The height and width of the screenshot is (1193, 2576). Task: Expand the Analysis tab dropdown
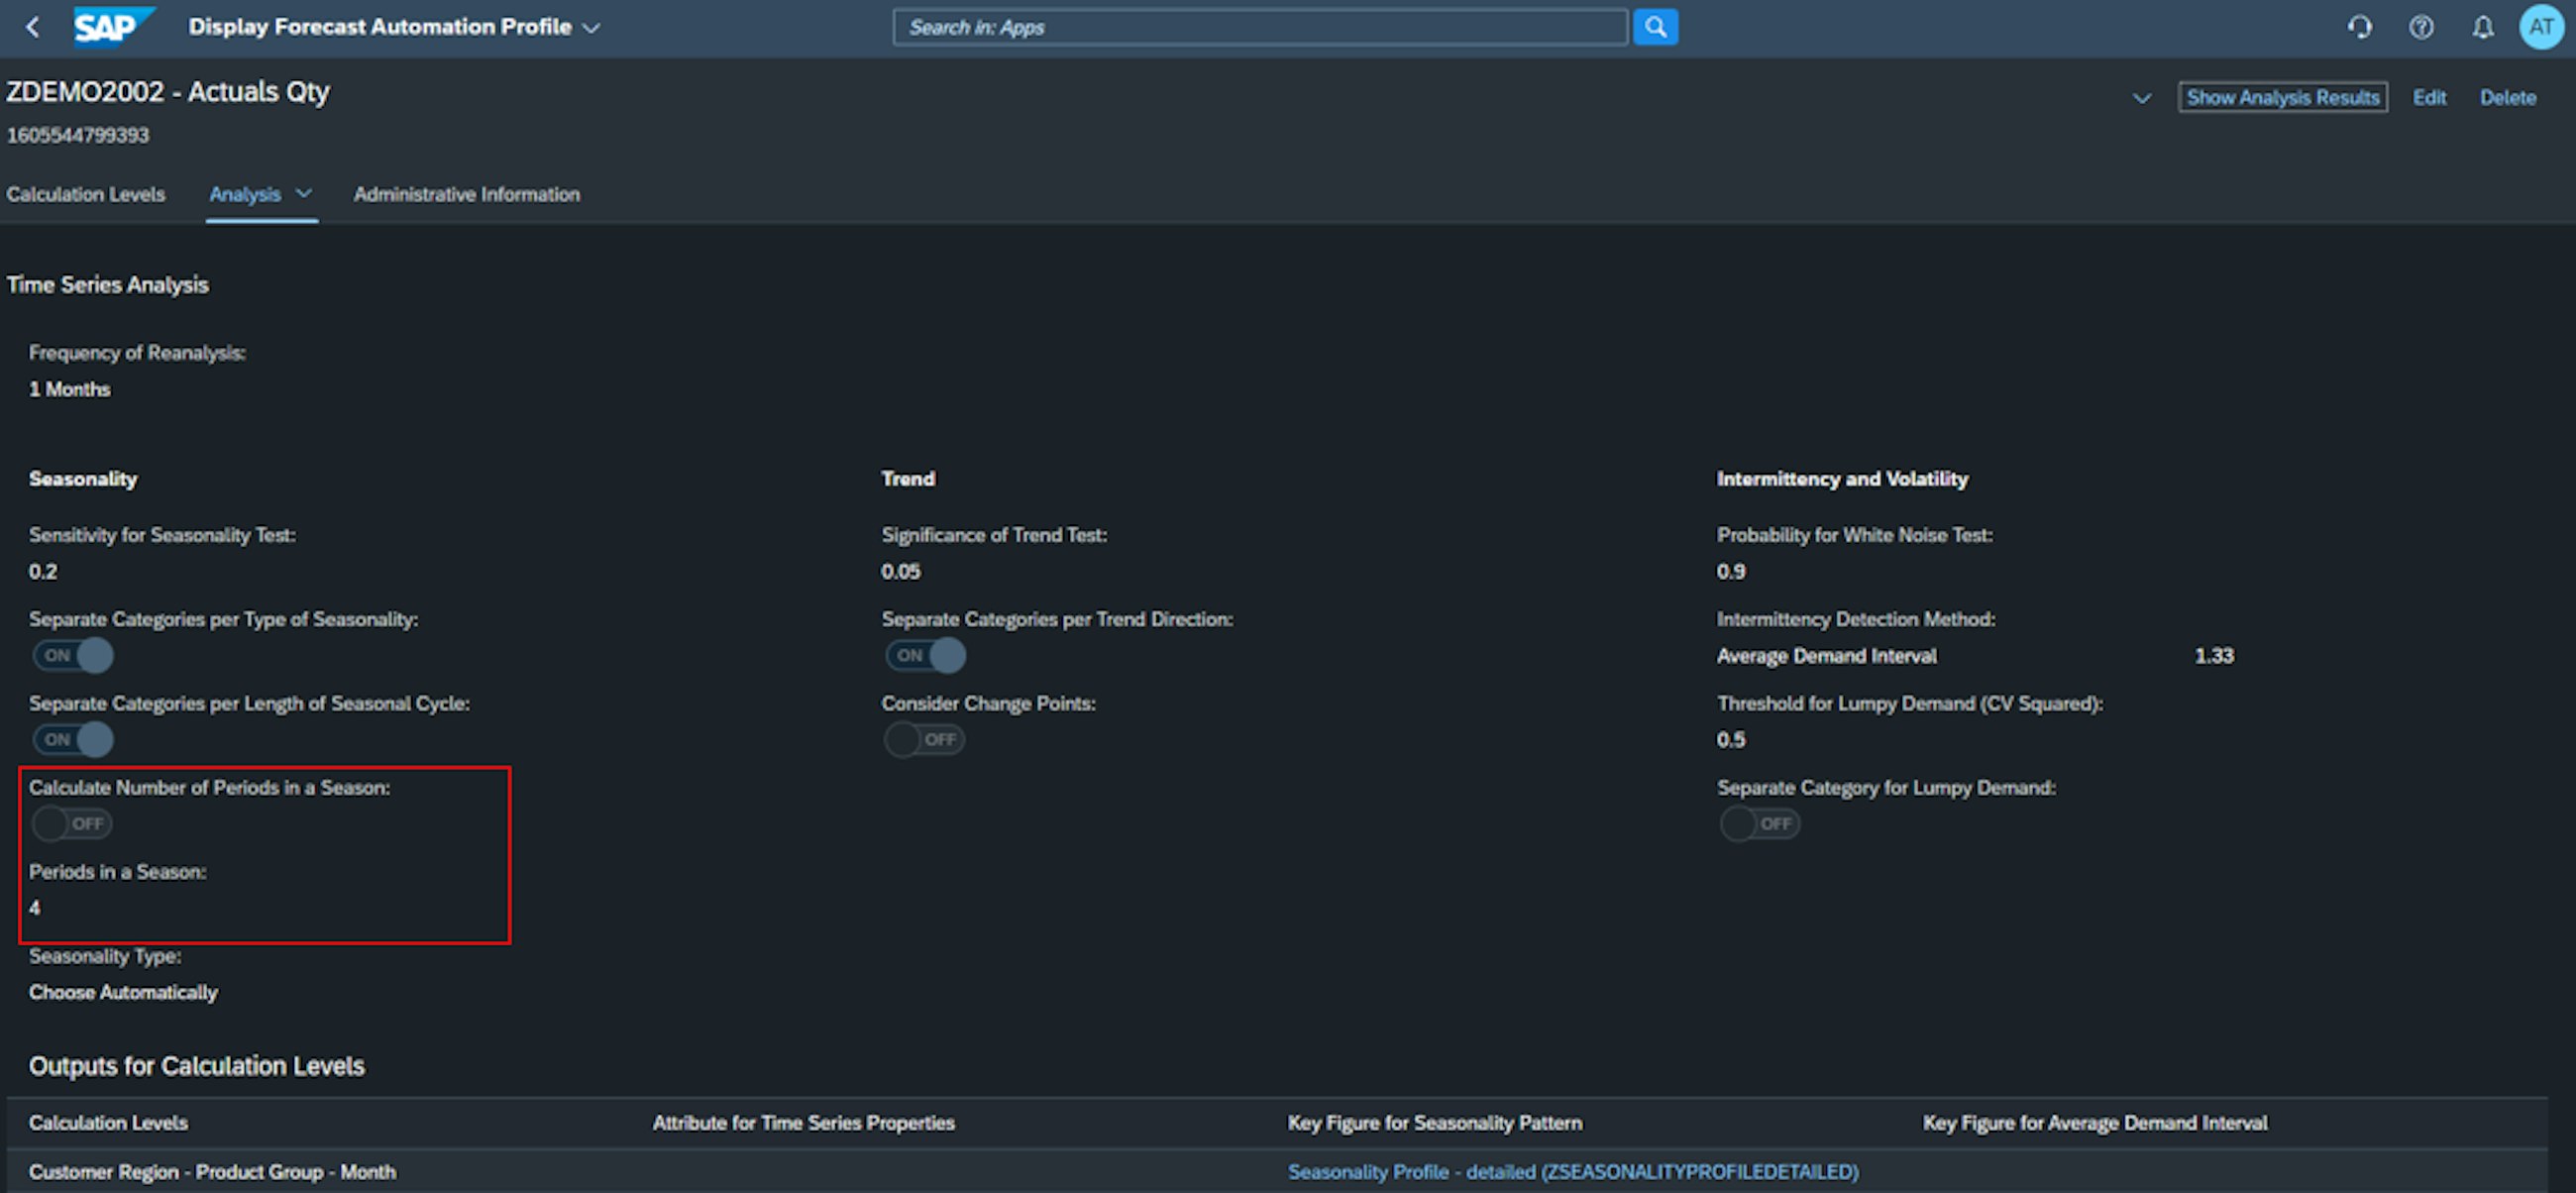click(x=304, y=194)
